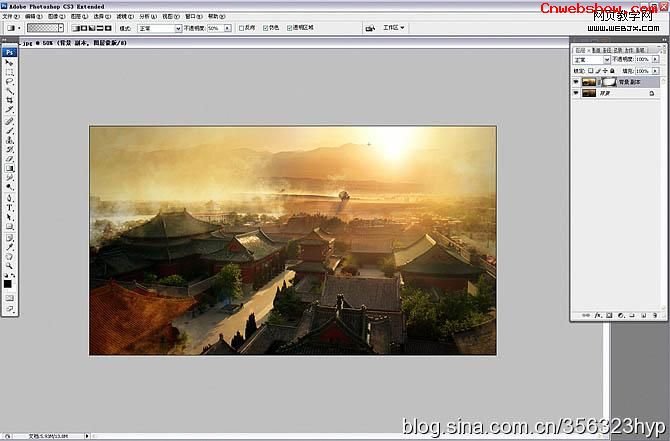Open the status bar info arrow
This screenshot has height=441, width=670.
87,436
